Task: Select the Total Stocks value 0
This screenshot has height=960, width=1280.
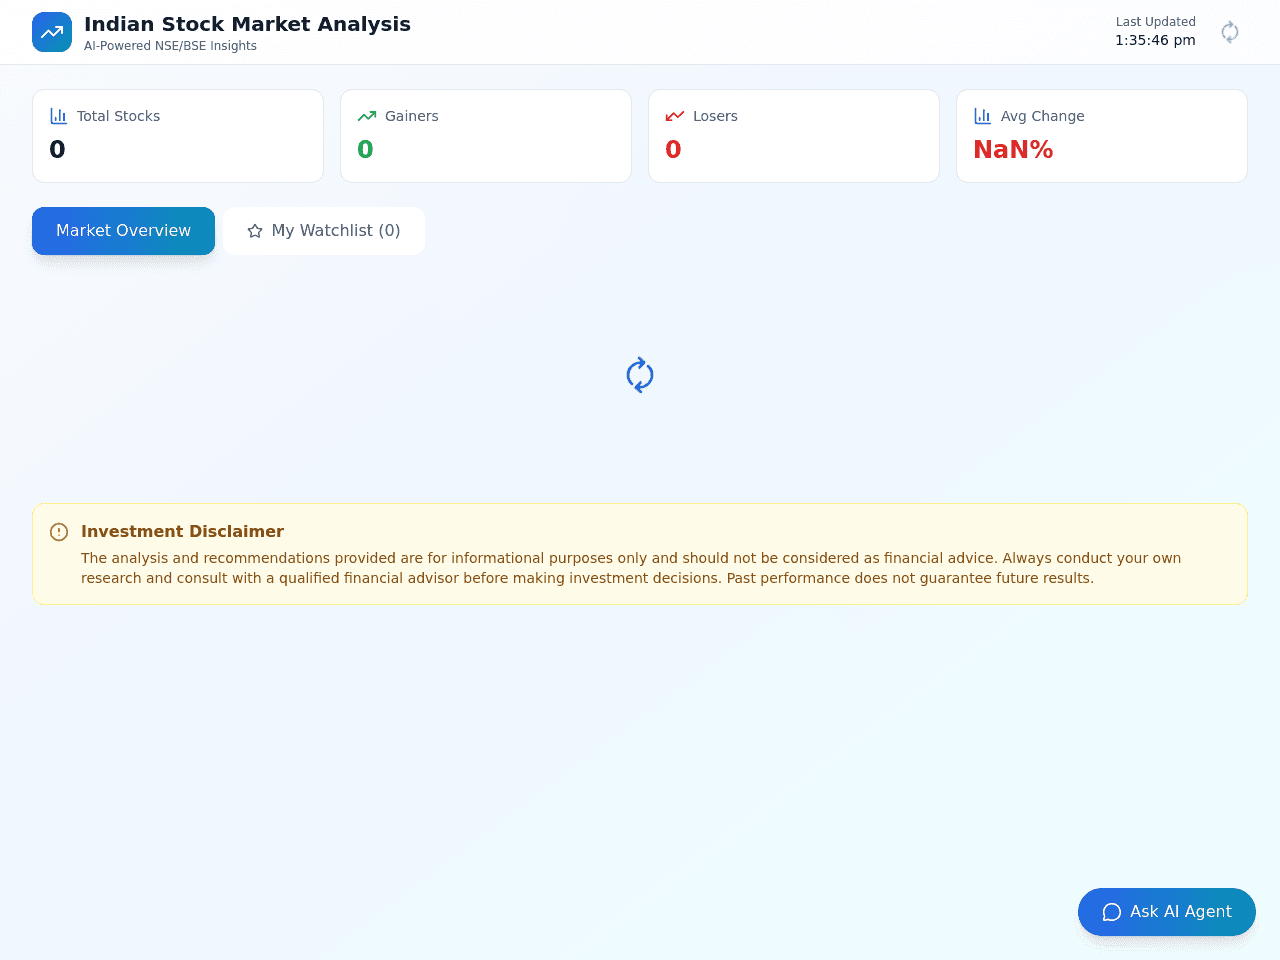Action: 57,150
